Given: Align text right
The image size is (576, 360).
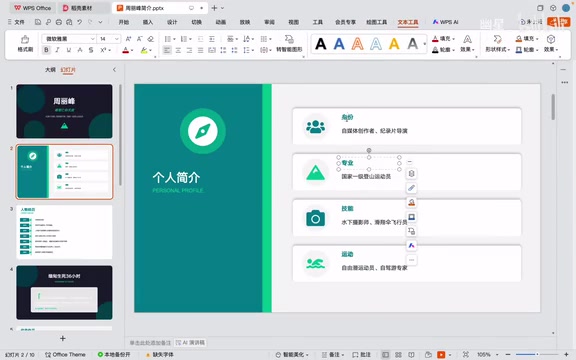Looking at the screenshot, I should [189, 50].
